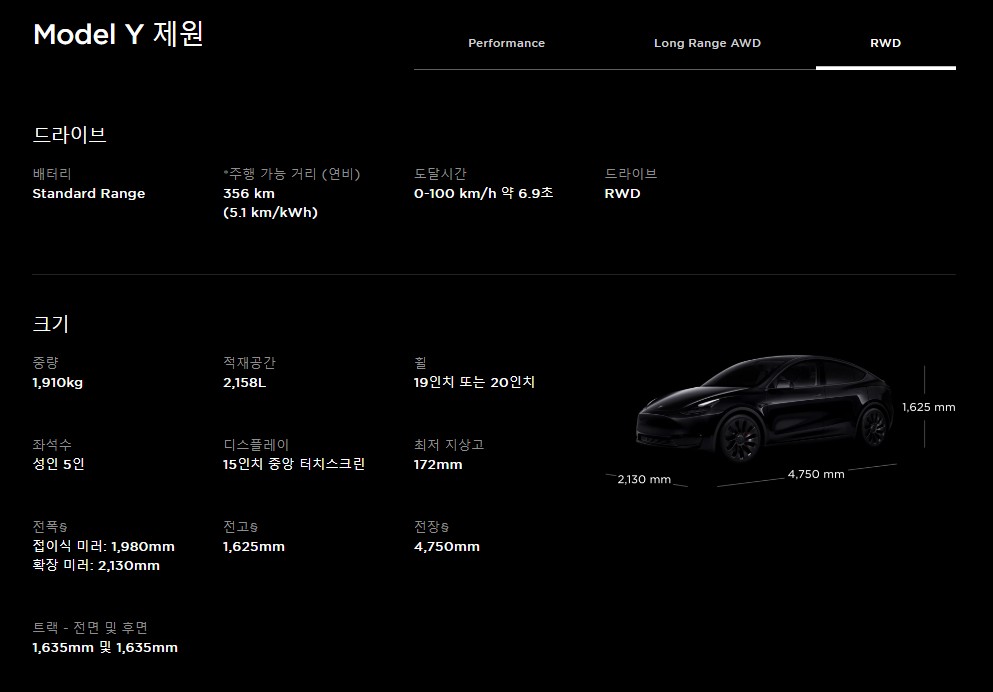Click the '중량' label
This screenshot has height=692, width=993.
point(45,363)
